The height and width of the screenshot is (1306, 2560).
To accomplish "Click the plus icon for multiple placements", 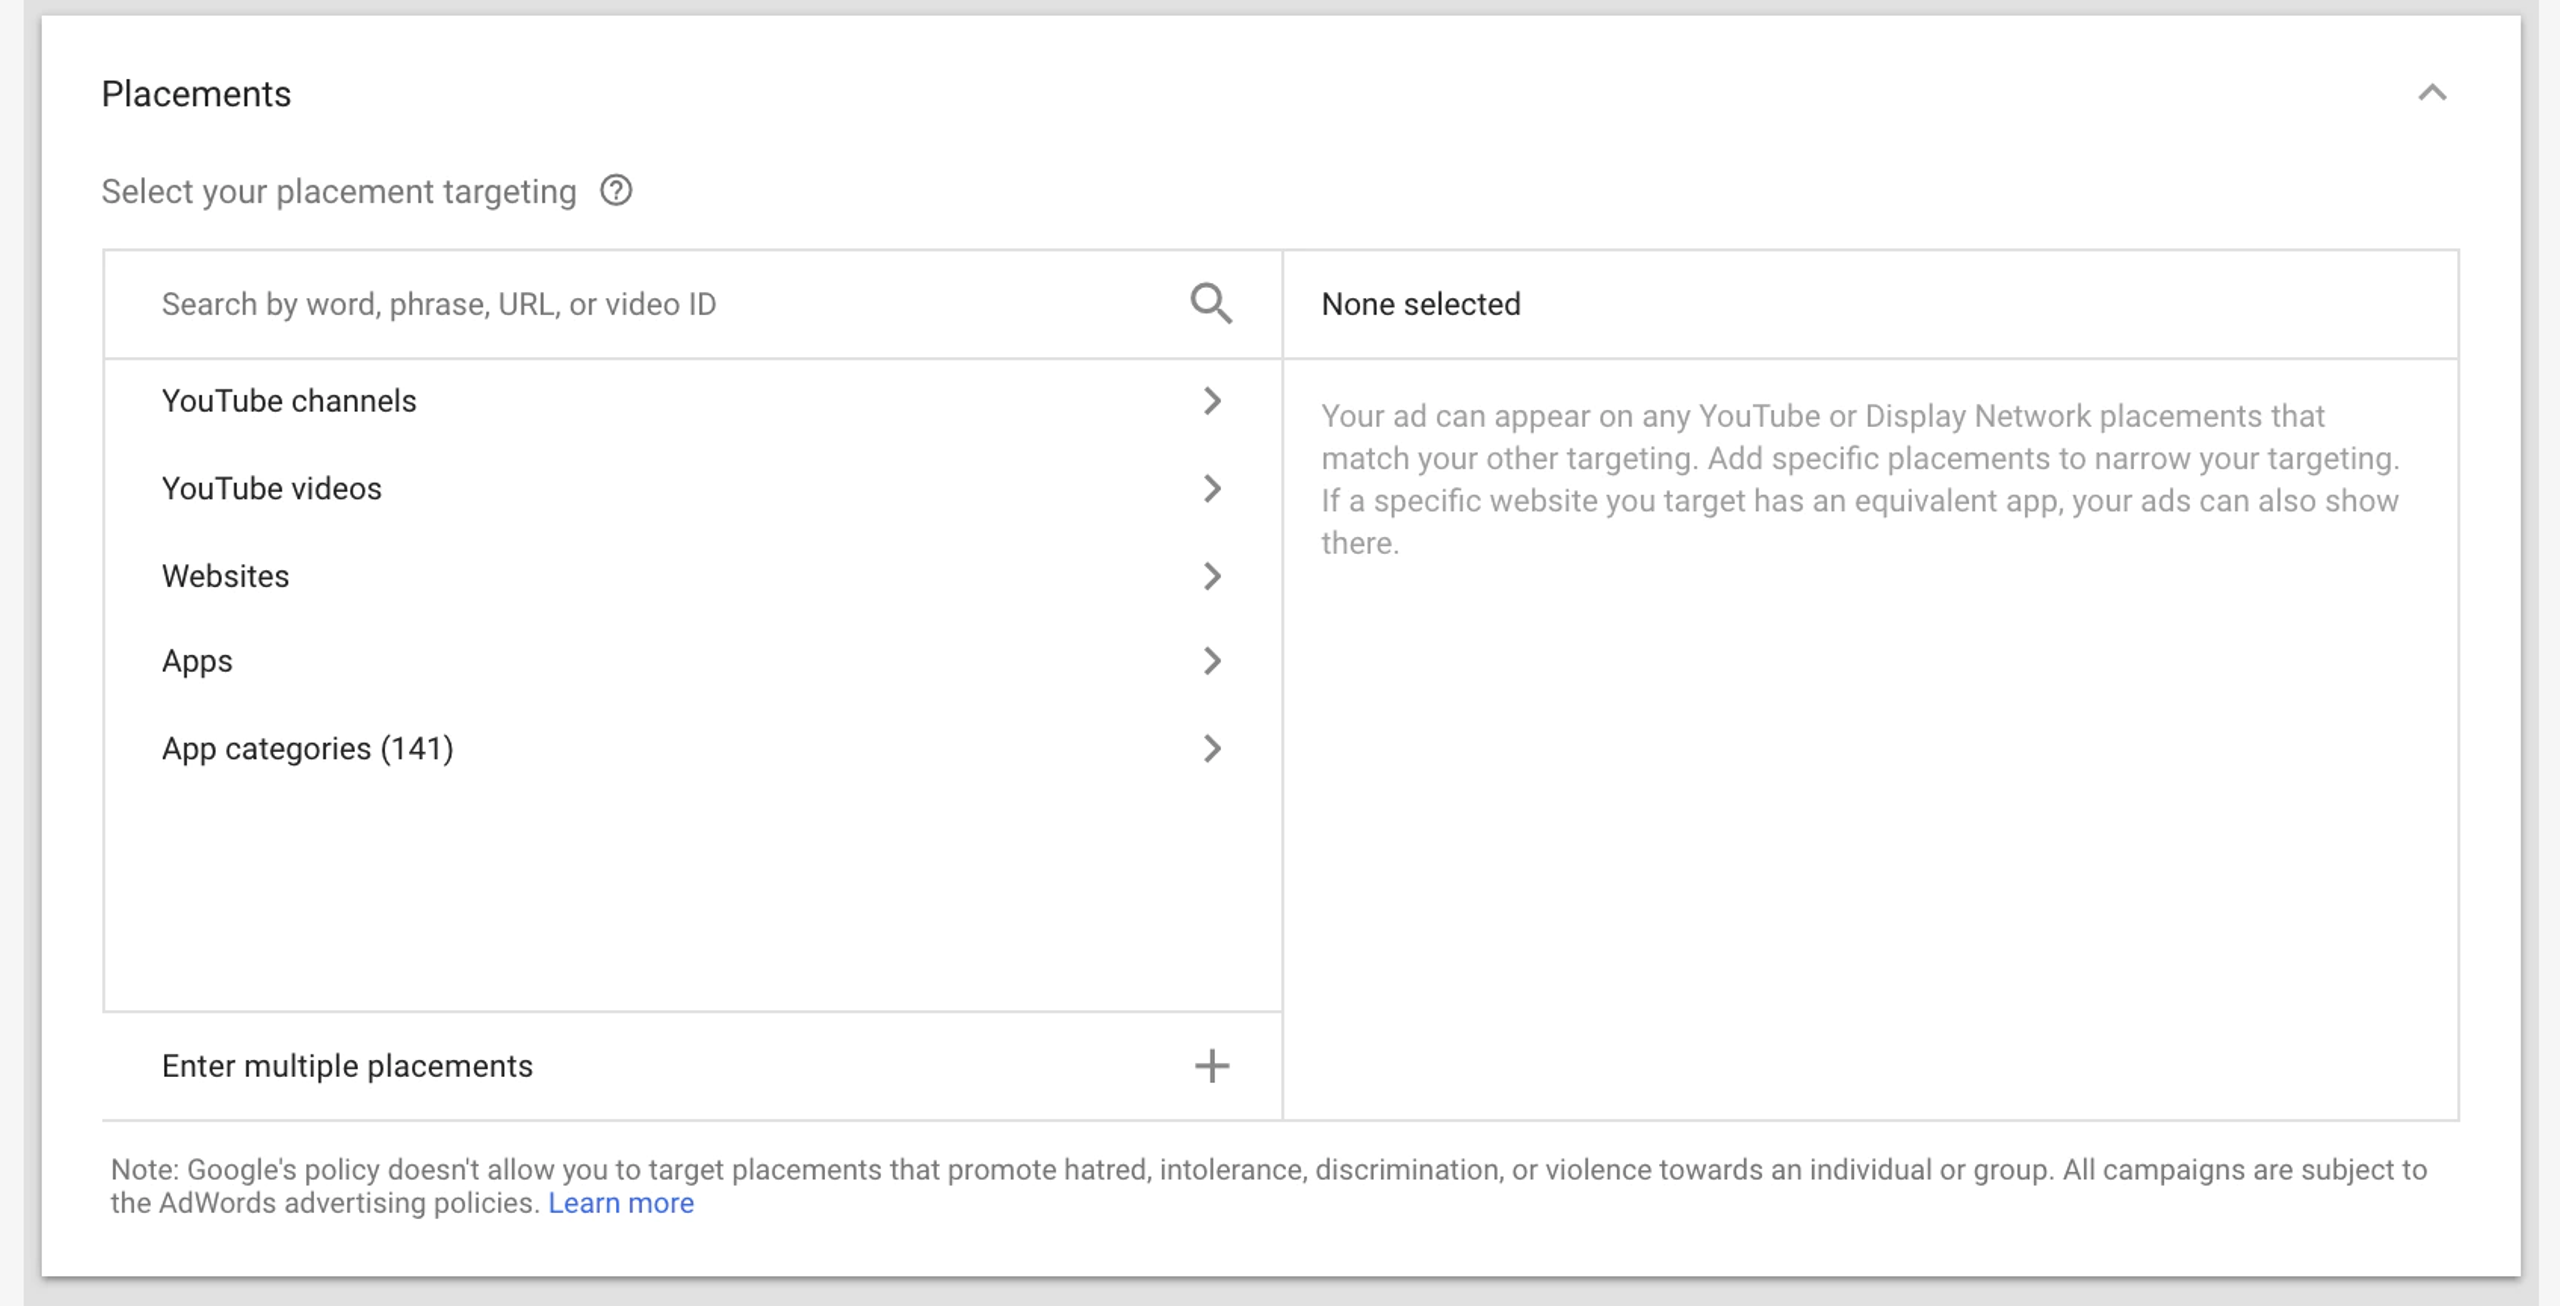I will pyautogui.click(x=1211, y=1066).
